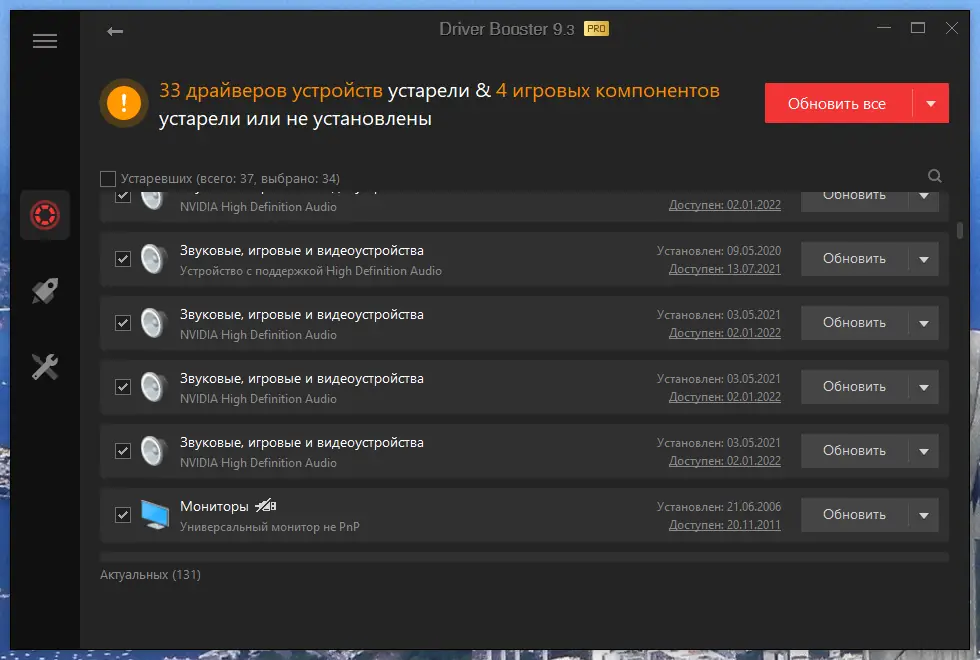Click the yellow warning exclamation icon

pos(122,102)
